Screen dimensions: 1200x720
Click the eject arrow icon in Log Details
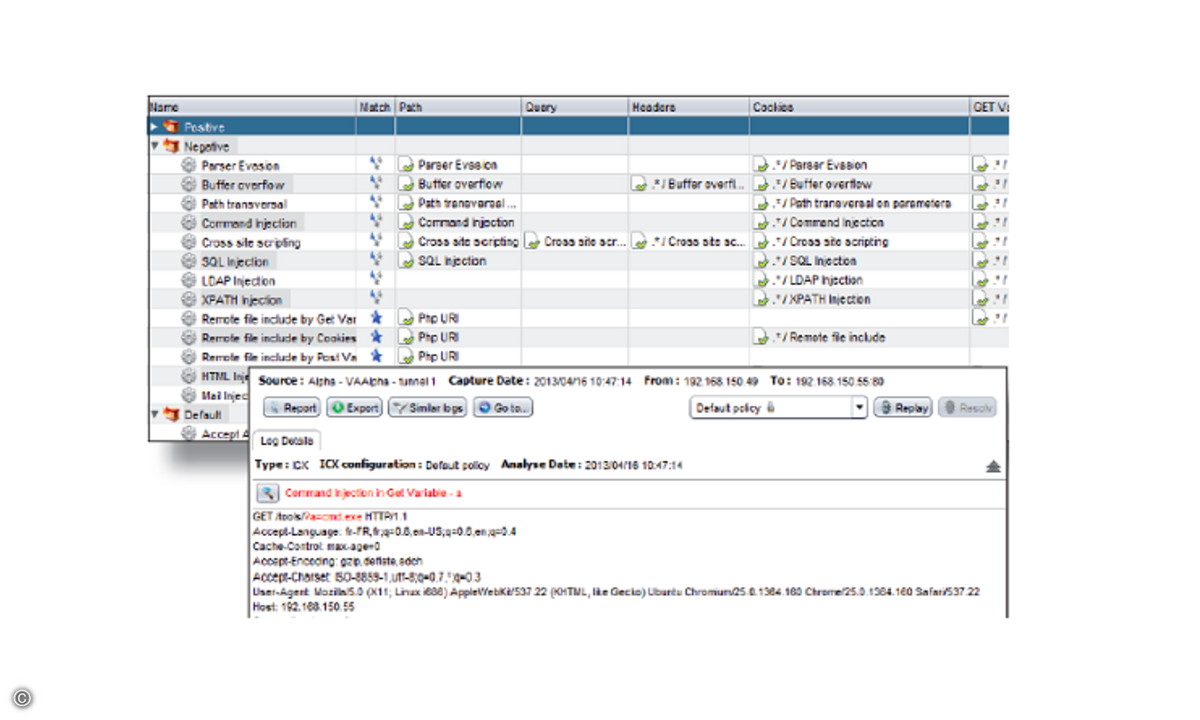coord(993,466)
